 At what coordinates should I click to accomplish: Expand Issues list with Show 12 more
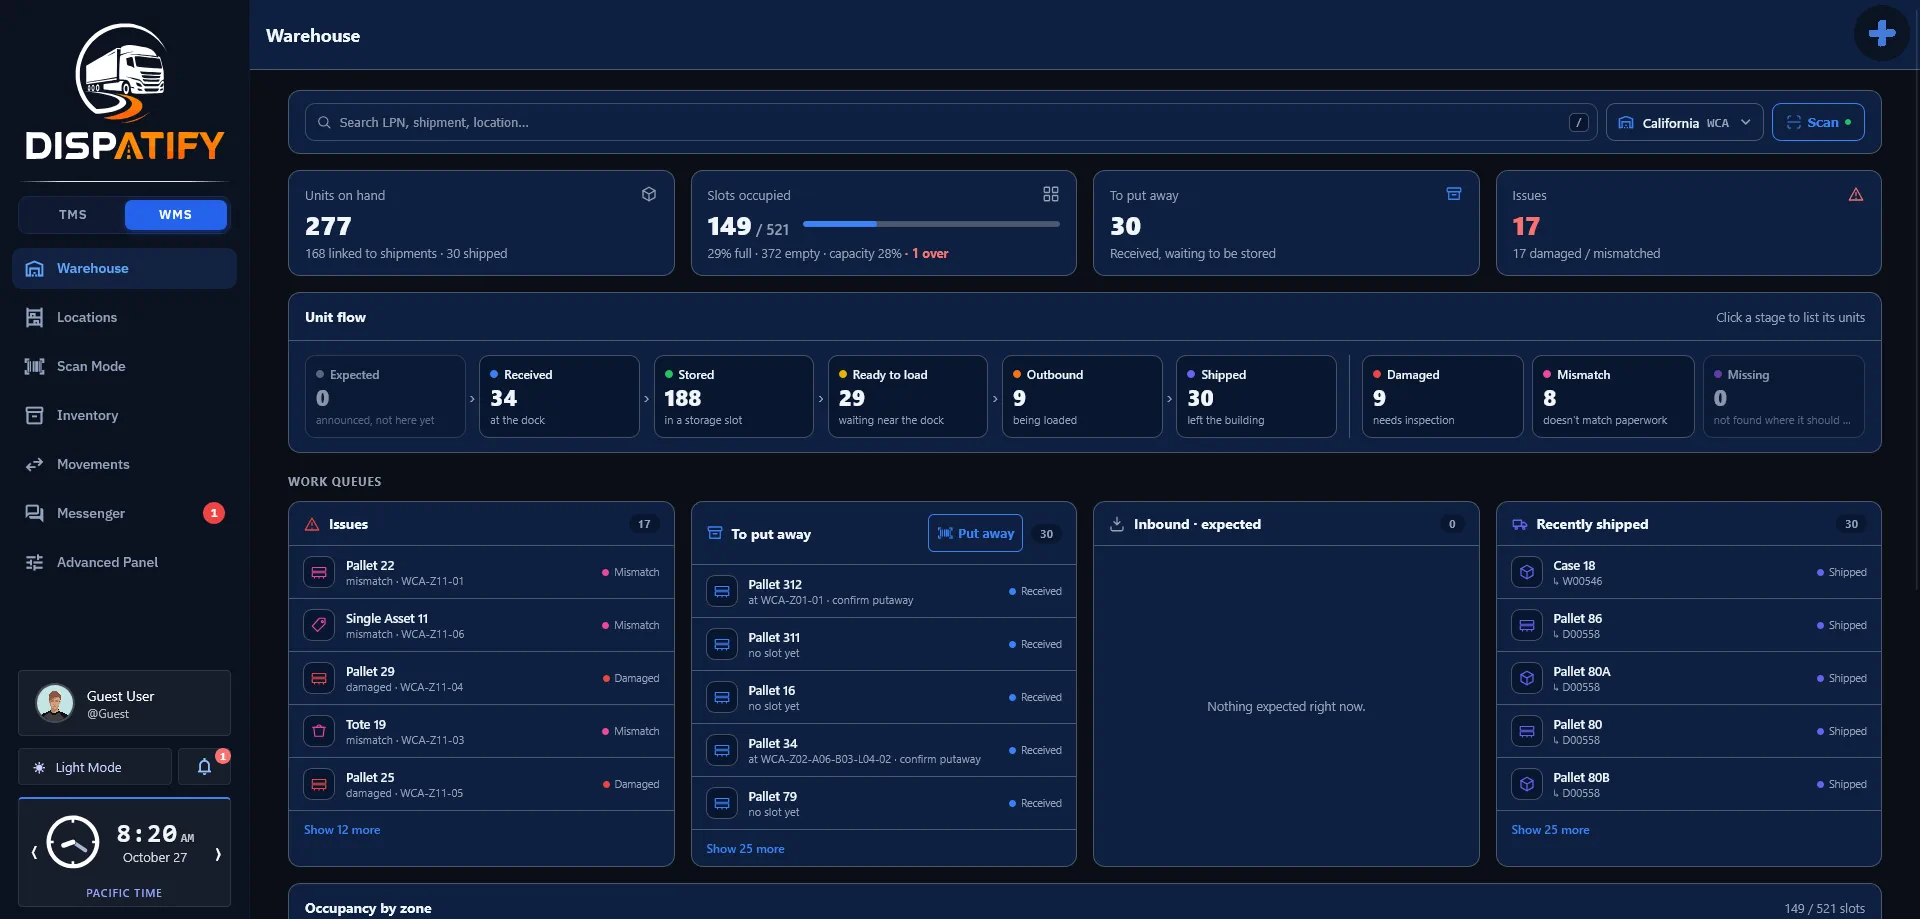[342, 830]
